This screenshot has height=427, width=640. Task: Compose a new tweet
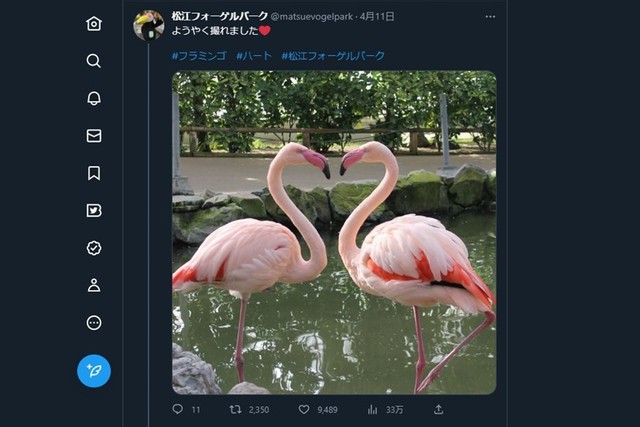[94, 371]
